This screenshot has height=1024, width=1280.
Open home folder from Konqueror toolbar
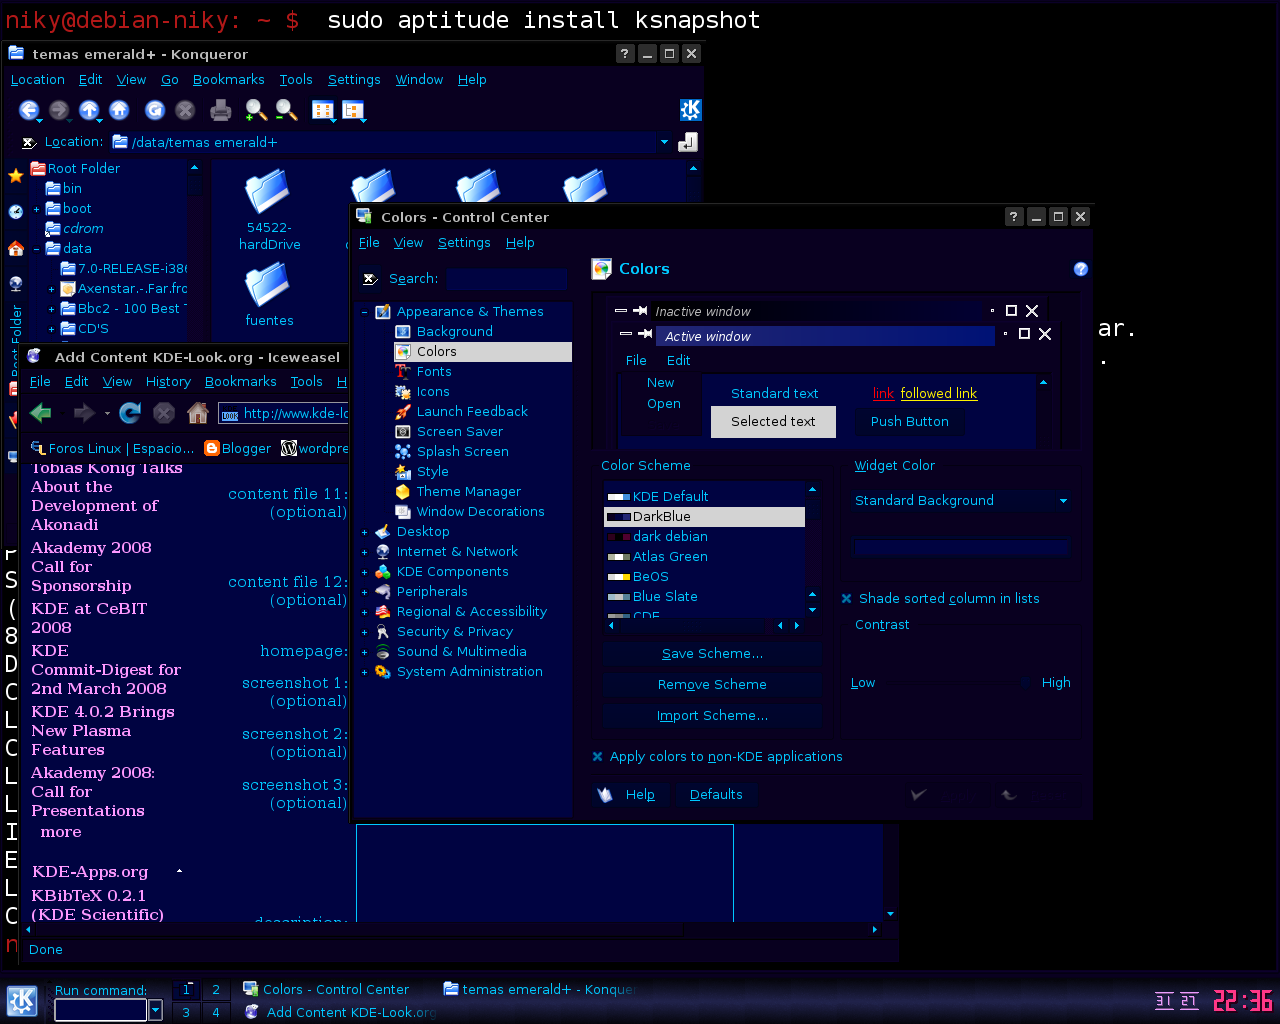tap(119, 110)
